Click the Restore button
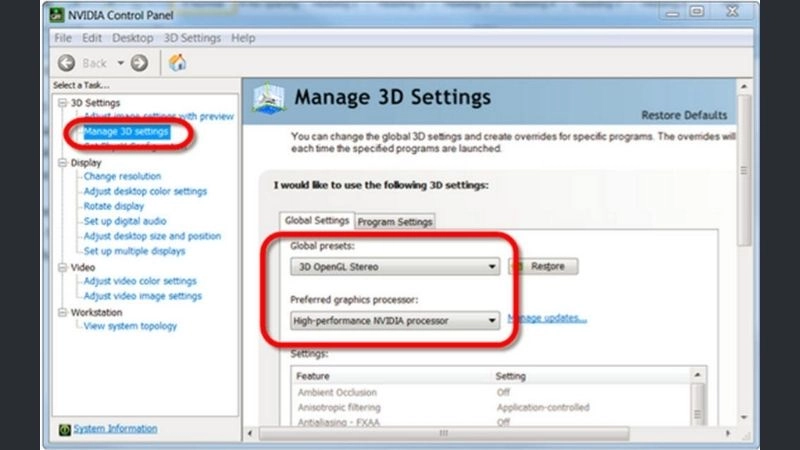Screen dimensions: 800x450 [543, 266]
